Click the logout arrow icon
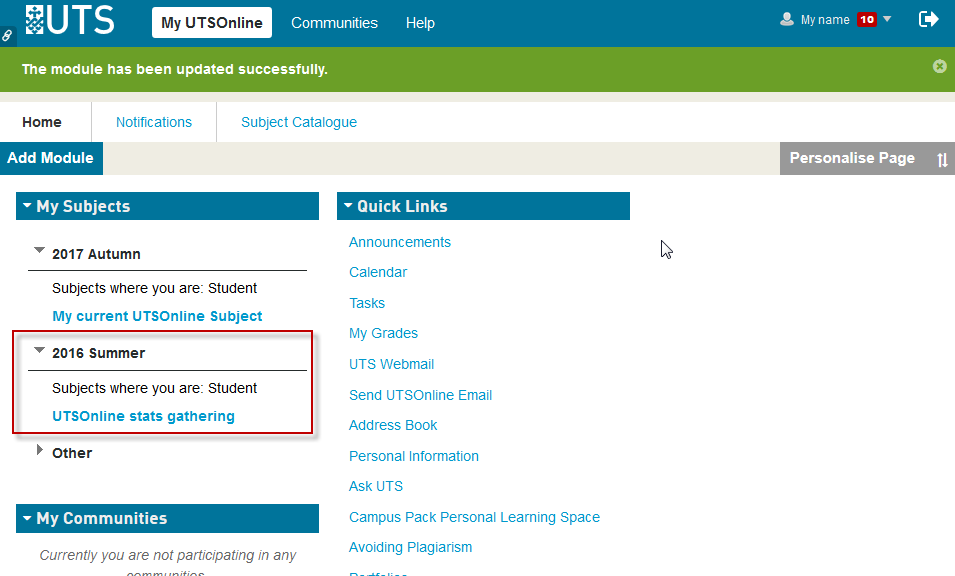 pos(928,19)
